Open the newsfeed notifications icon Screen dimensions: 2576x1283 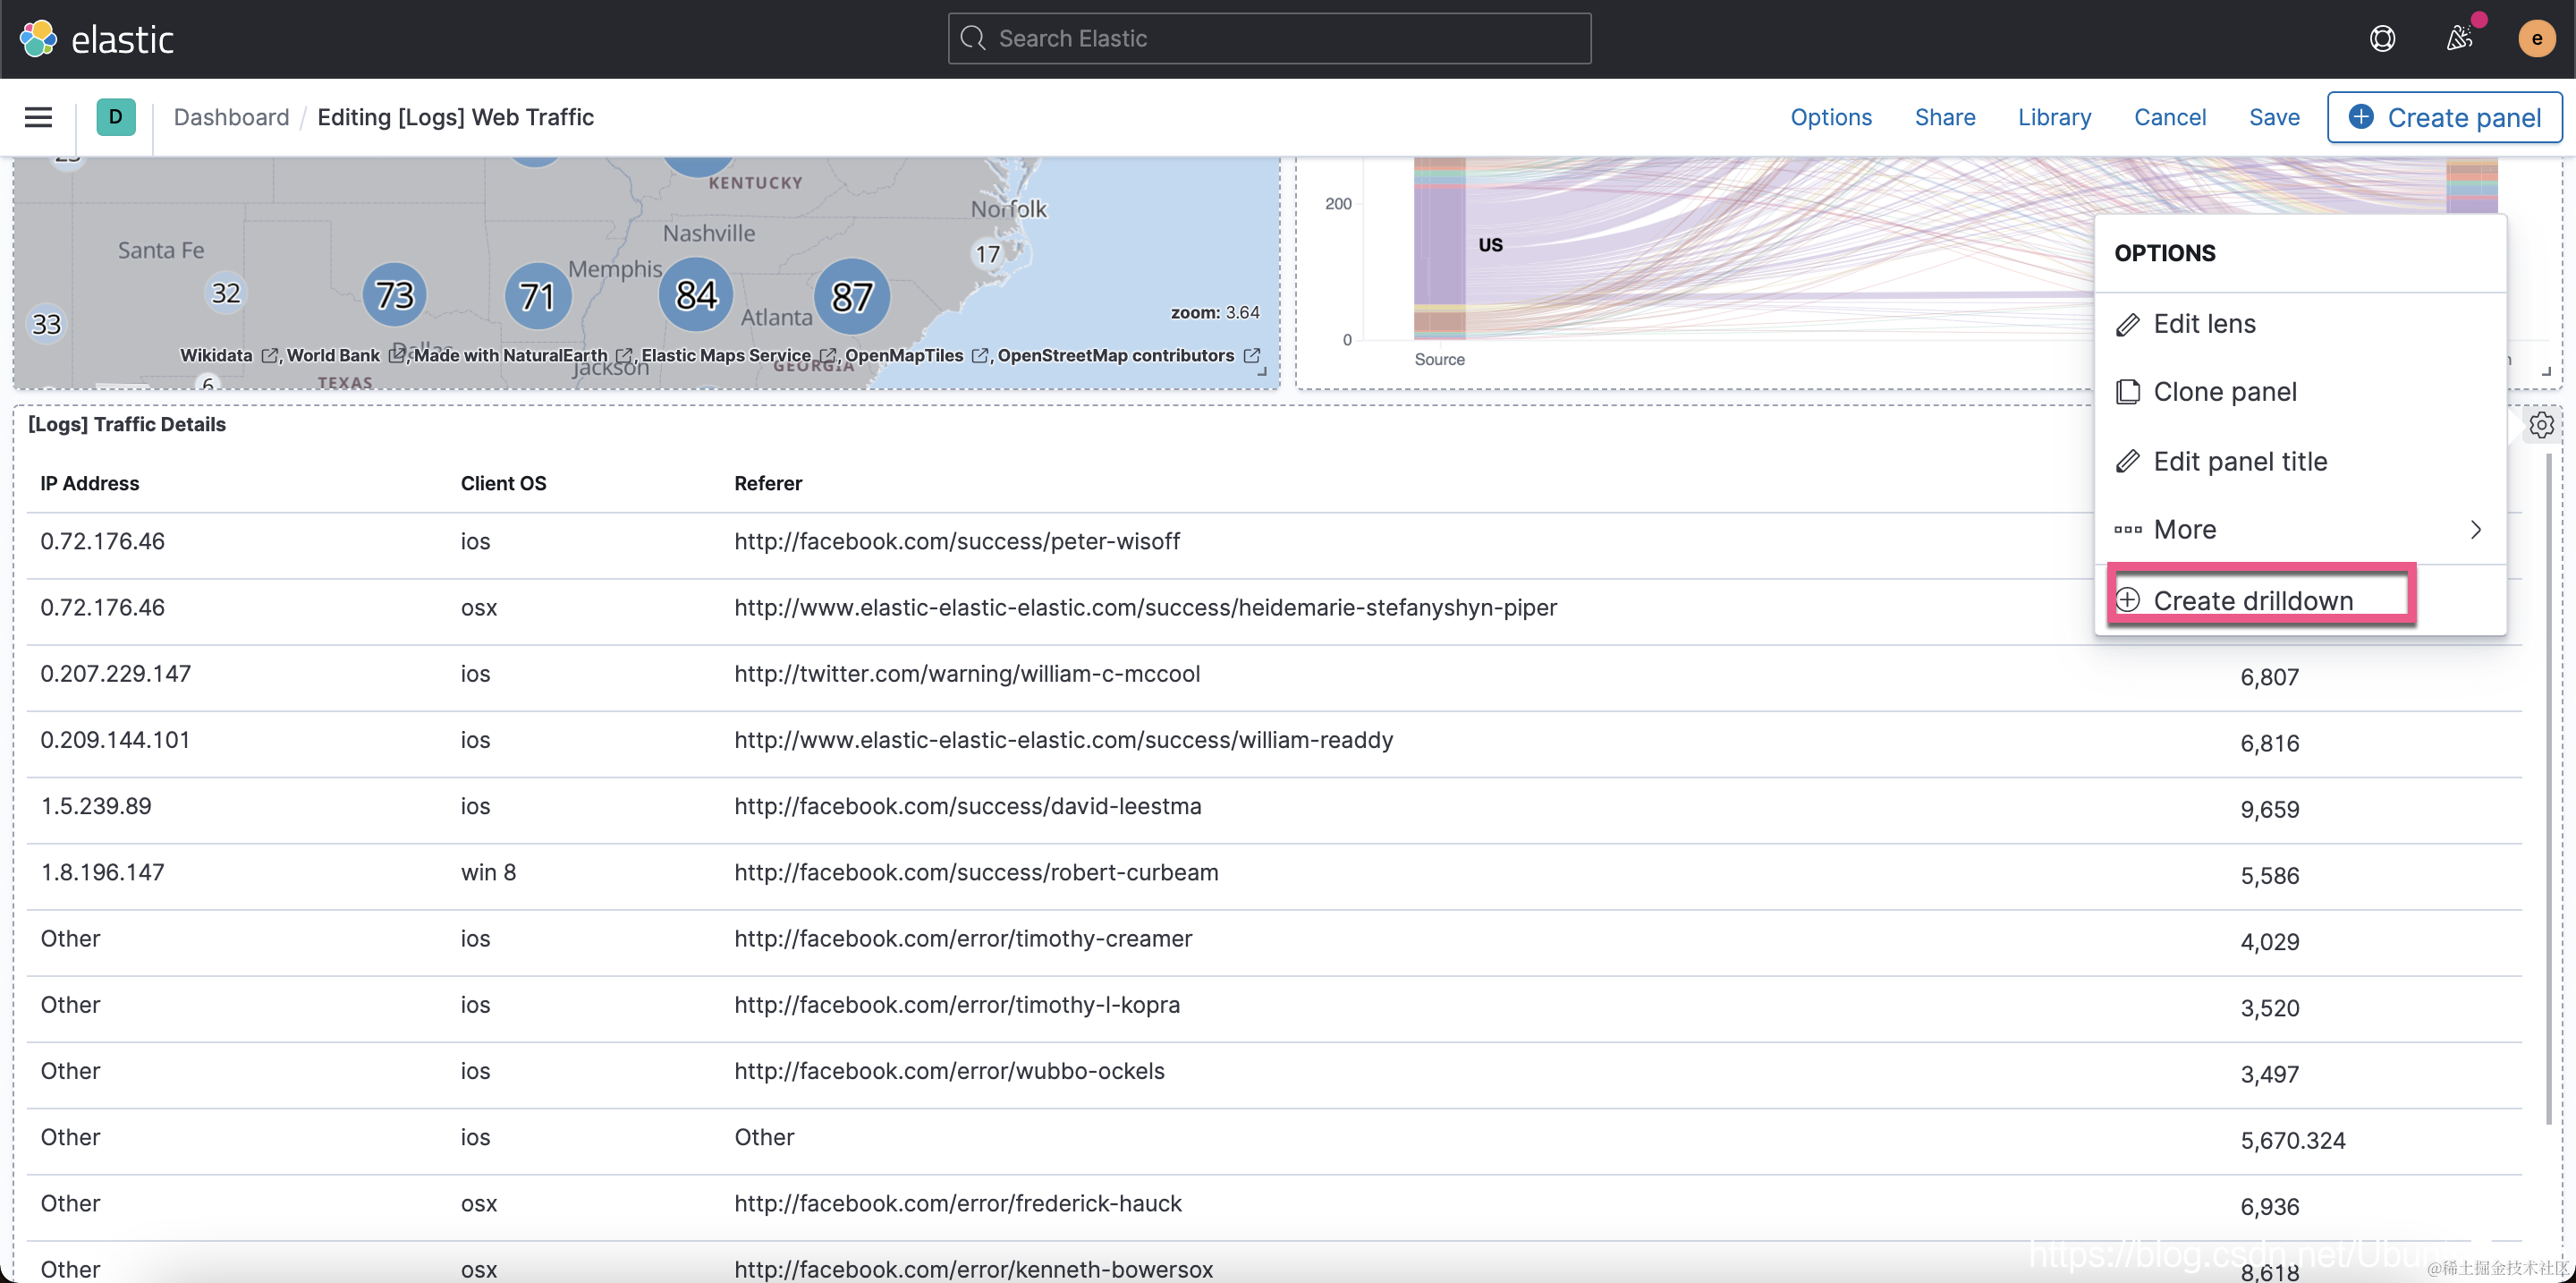point(2459,39)
